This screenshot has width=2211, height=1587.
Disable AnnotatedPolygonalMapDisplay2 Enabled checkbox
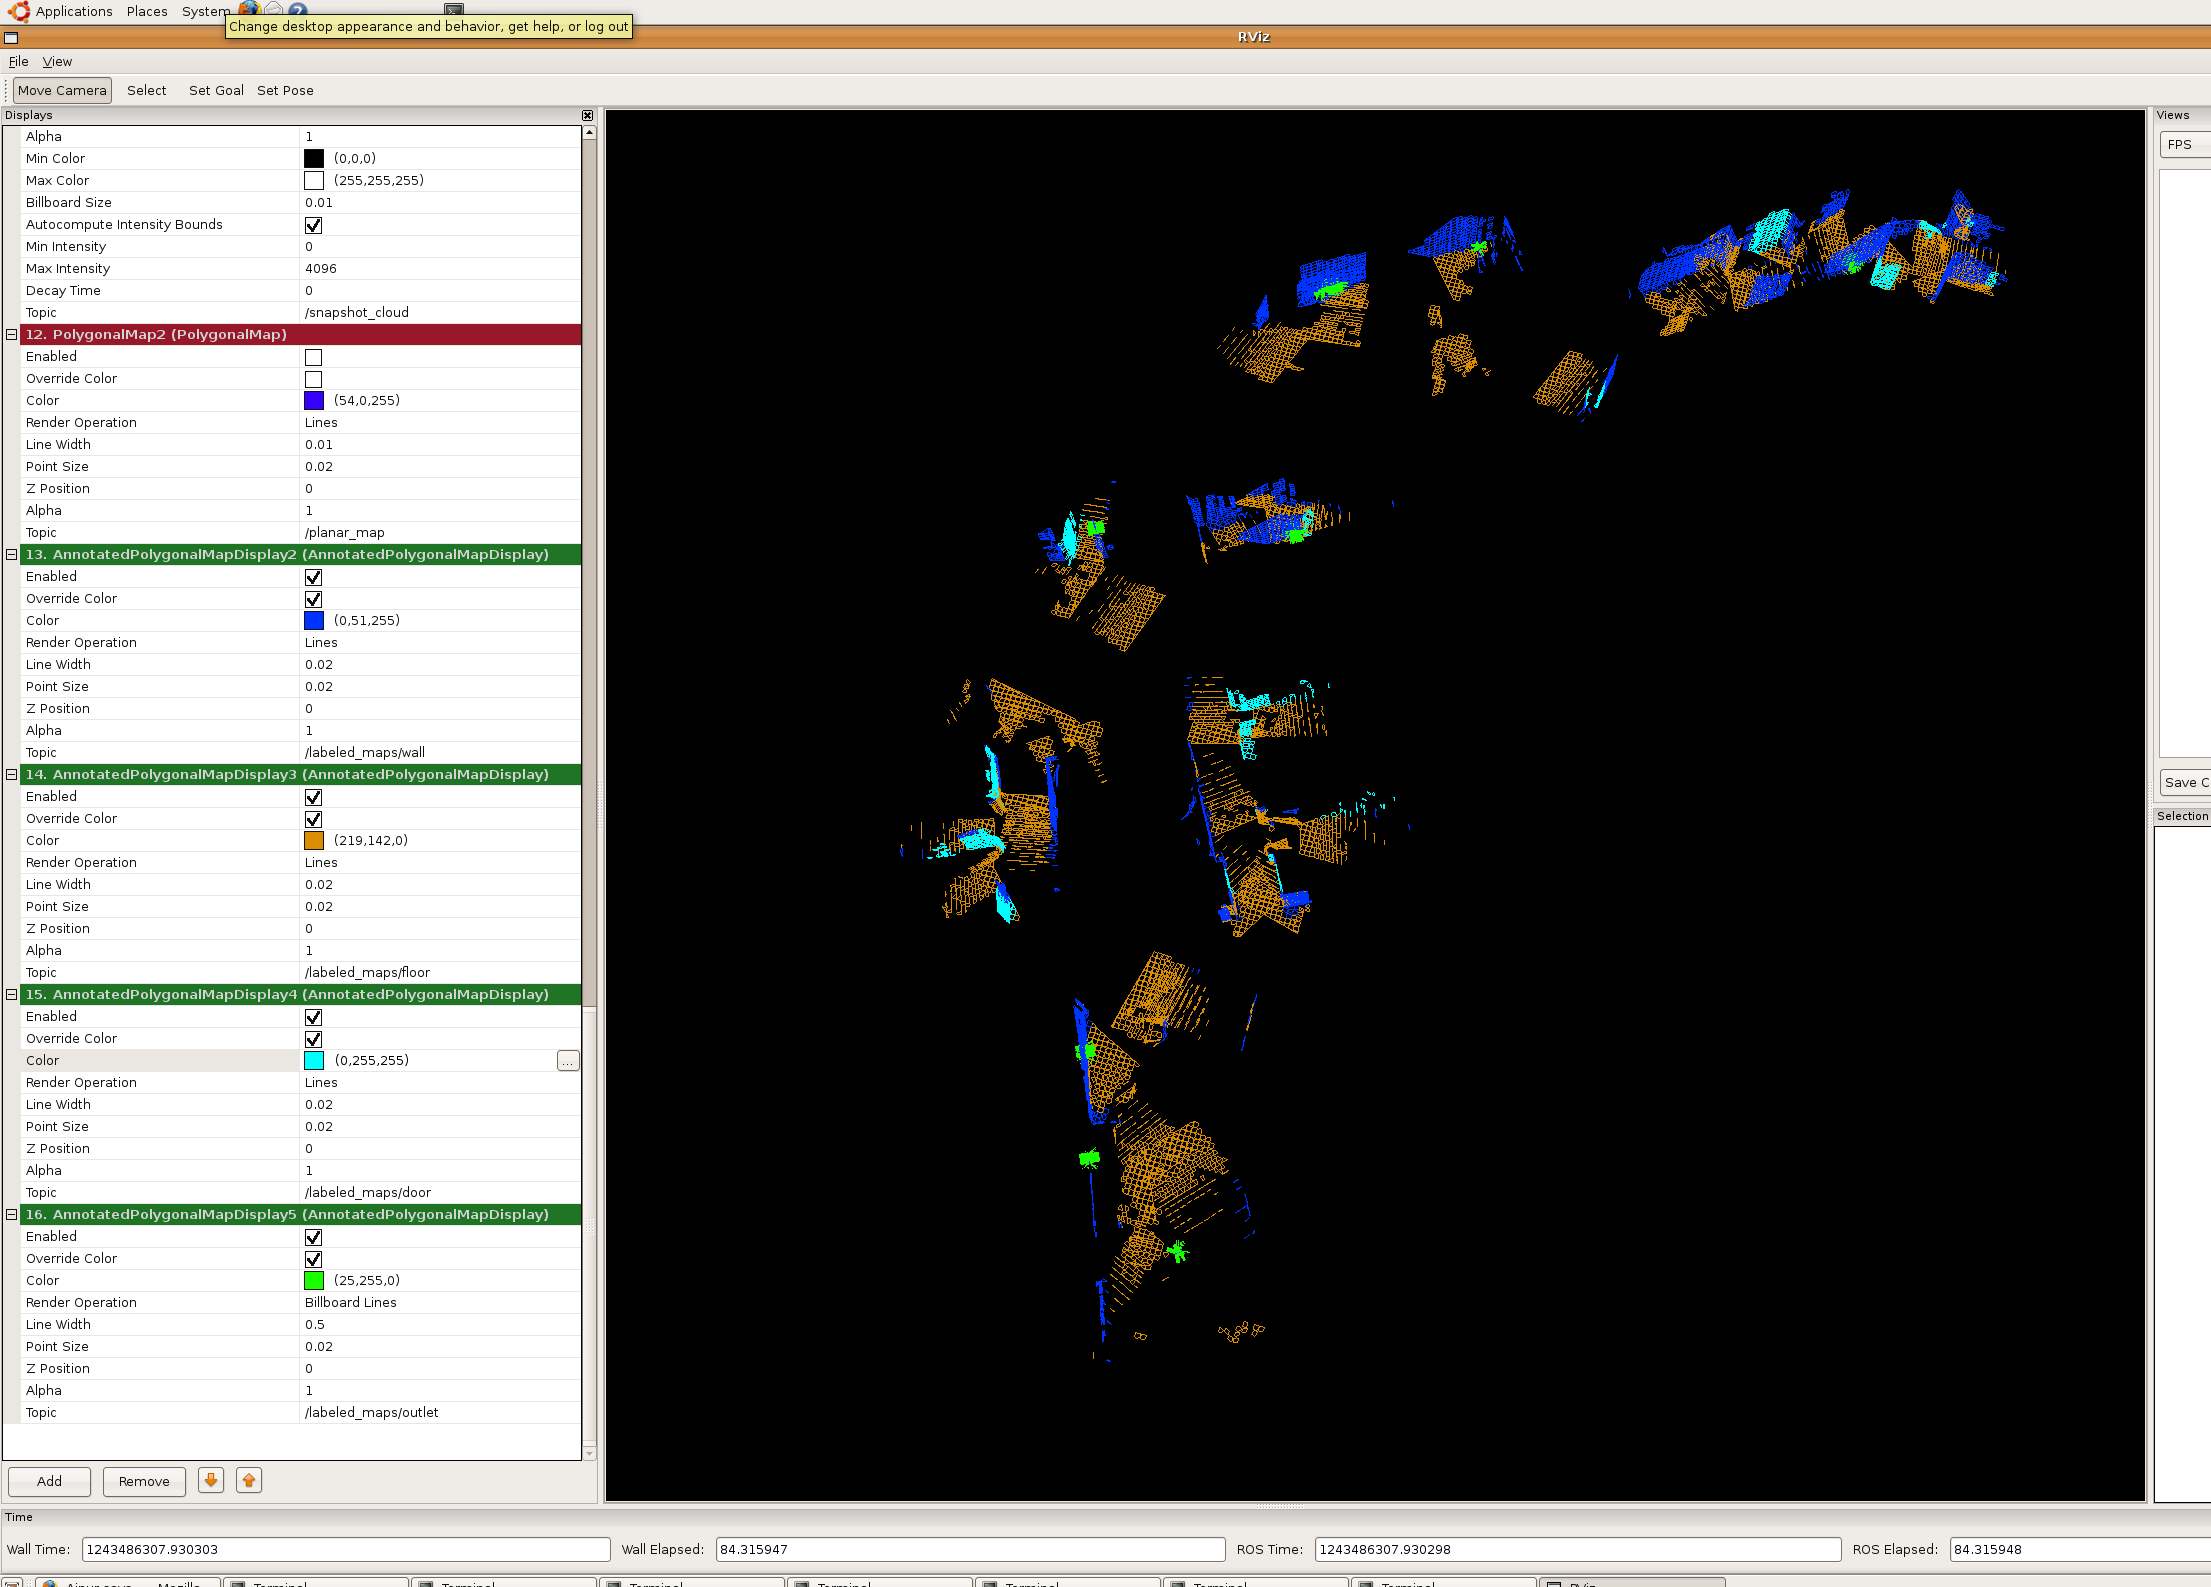(313, 577)
